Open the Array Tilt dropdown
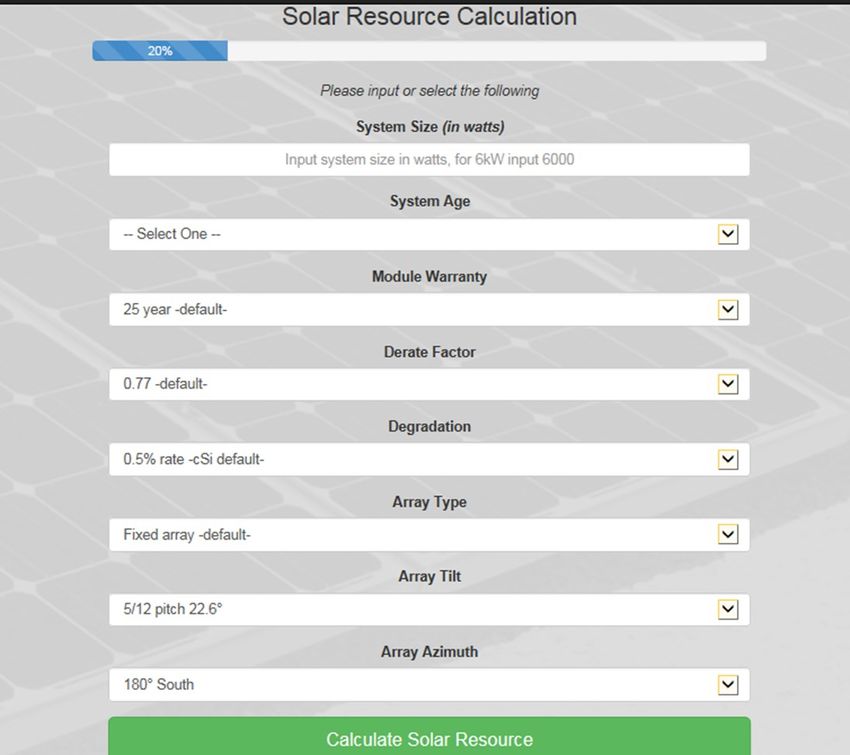This screenshot has width=850, height=755. (429, 610)
